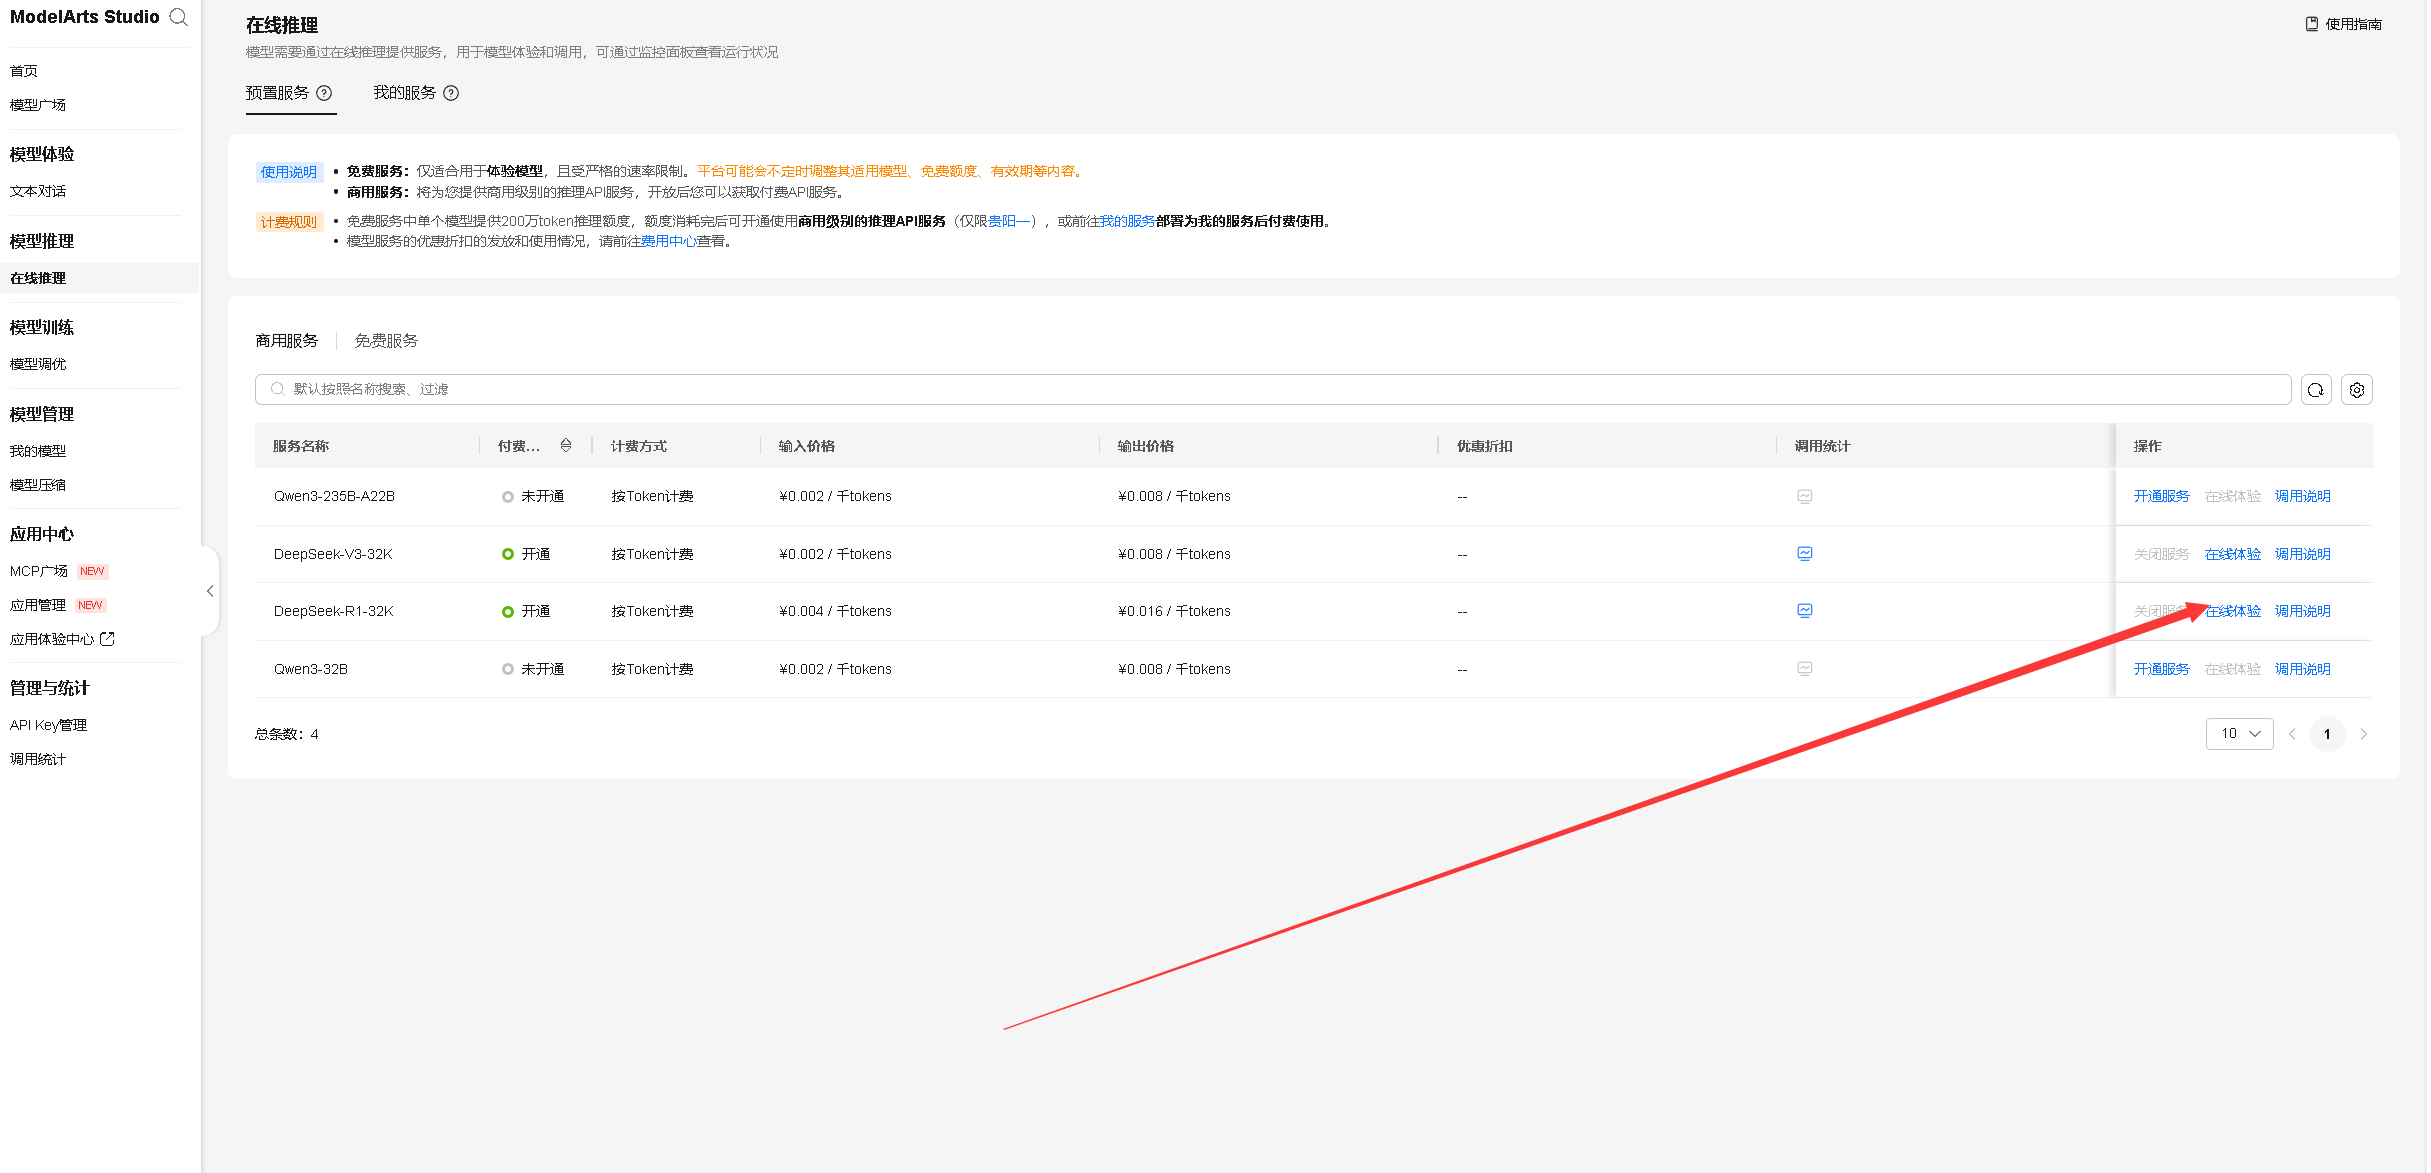Screen dimensions: 2431x1173
Task: Open call statistics chart icon for DeepSeek-R1-32K
Action: click(1804, 611)
